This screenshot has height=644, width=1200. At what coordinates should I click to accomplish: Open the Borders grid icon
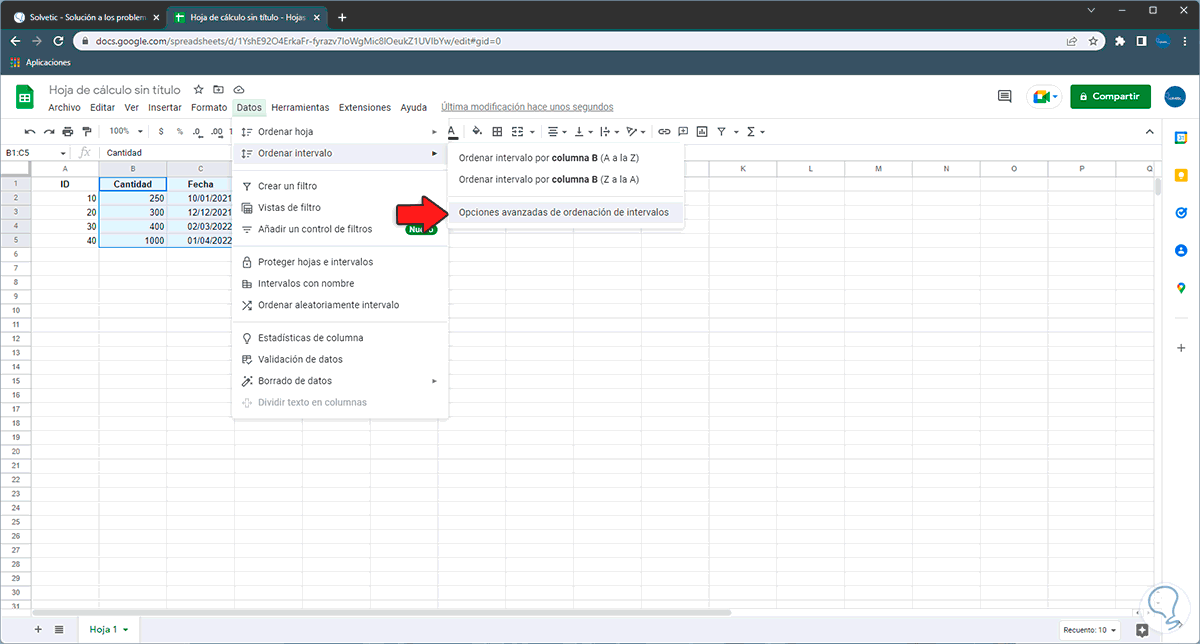click(497, 131)
